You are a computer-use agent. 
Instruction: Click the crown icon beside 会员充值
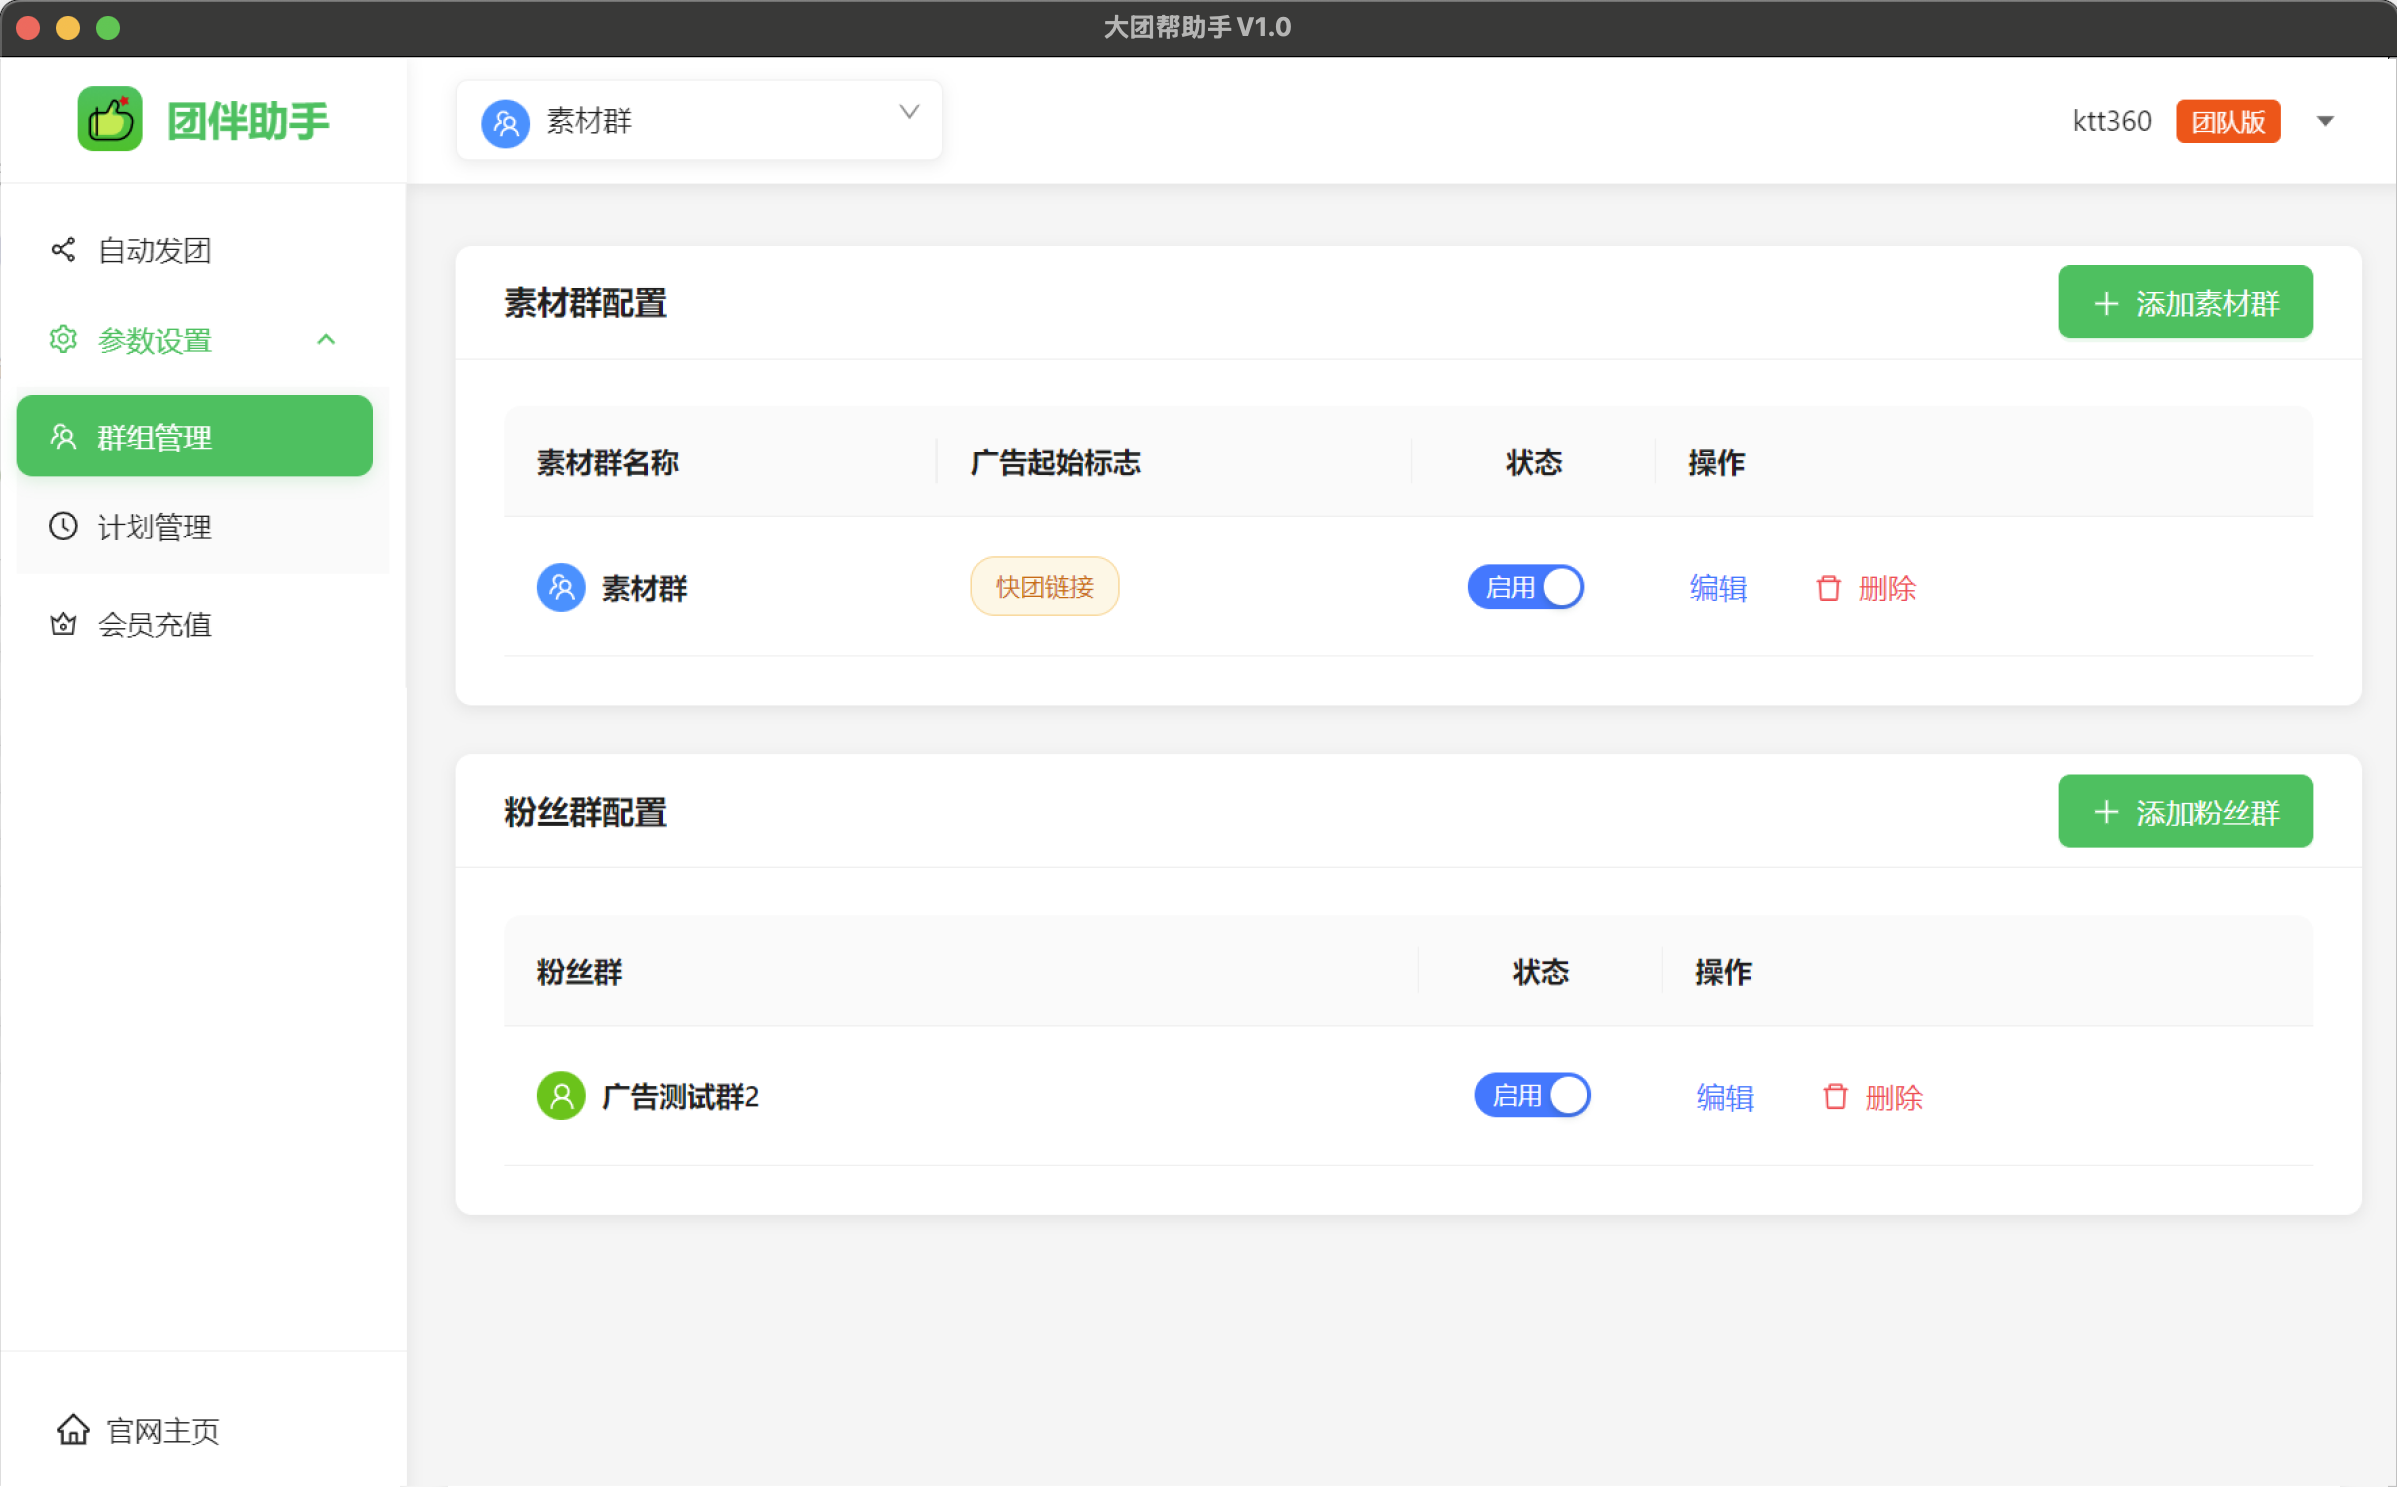(63, 624)
